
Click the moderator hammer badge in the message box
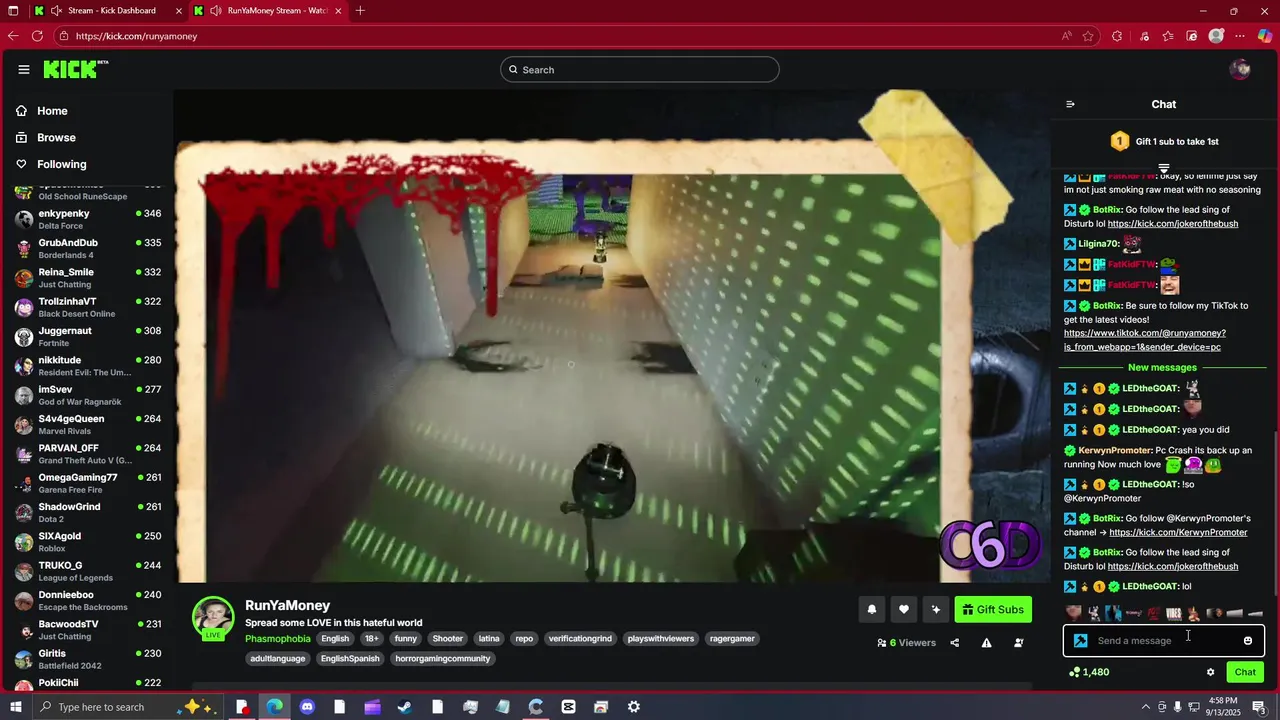point(1080,641)
